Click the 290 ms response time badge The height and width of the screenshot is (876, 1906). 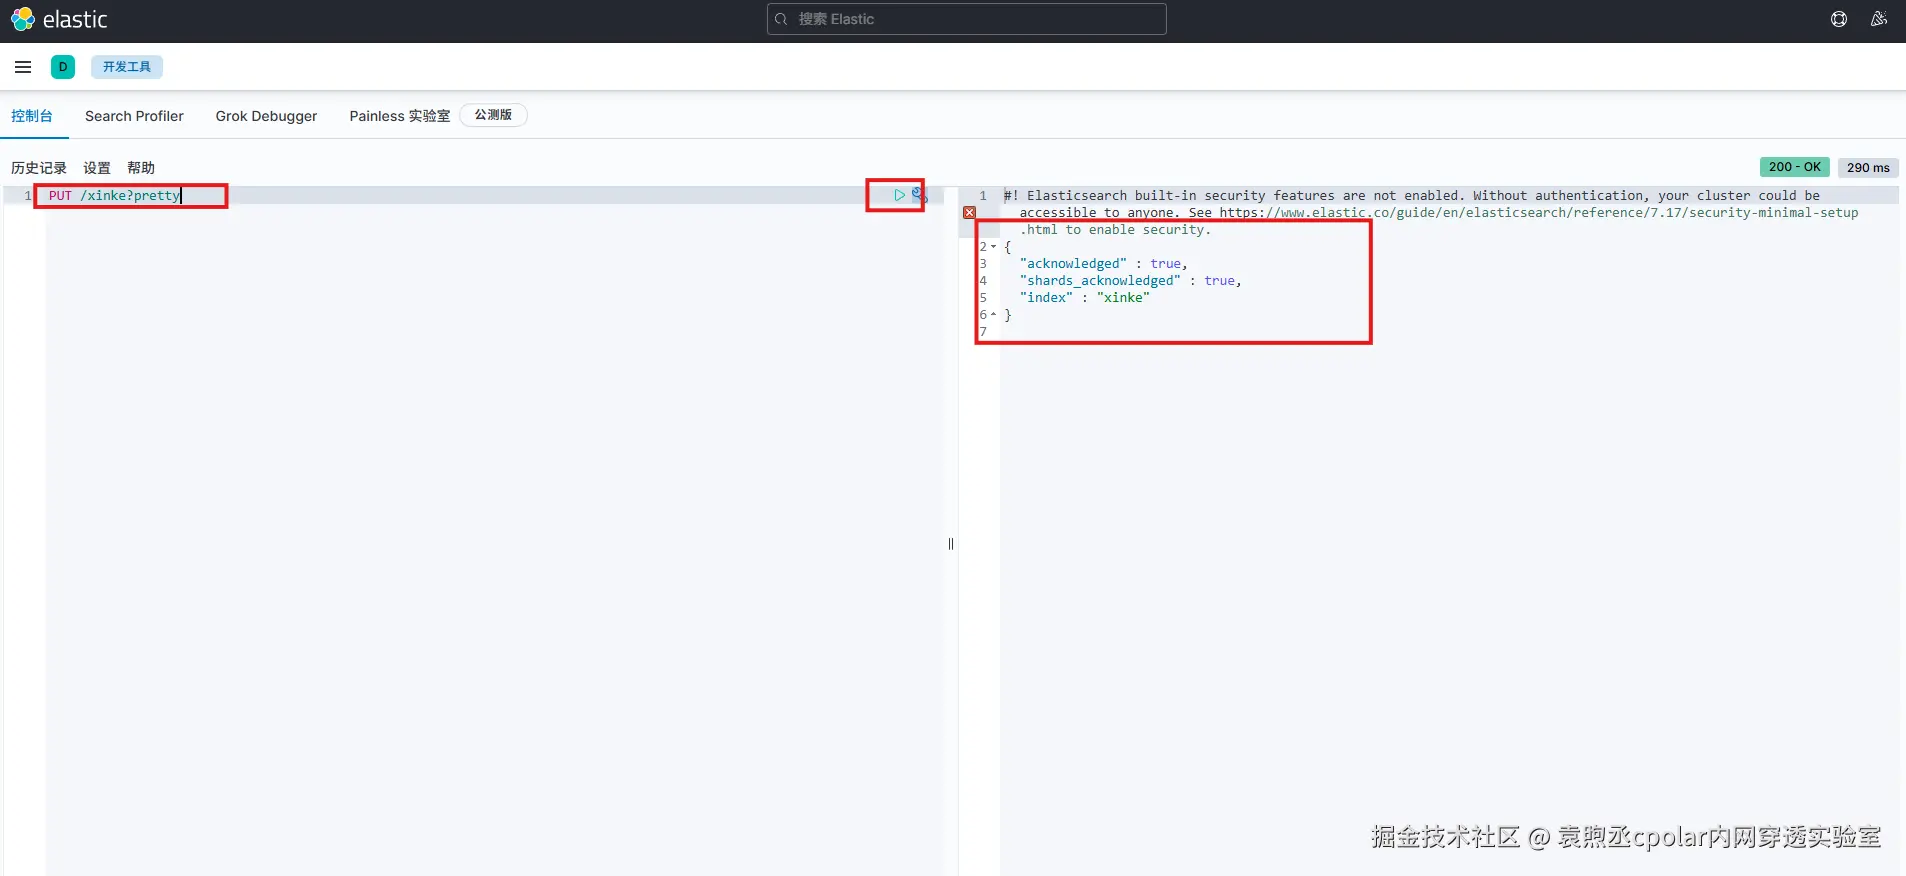pos(1868,167)
